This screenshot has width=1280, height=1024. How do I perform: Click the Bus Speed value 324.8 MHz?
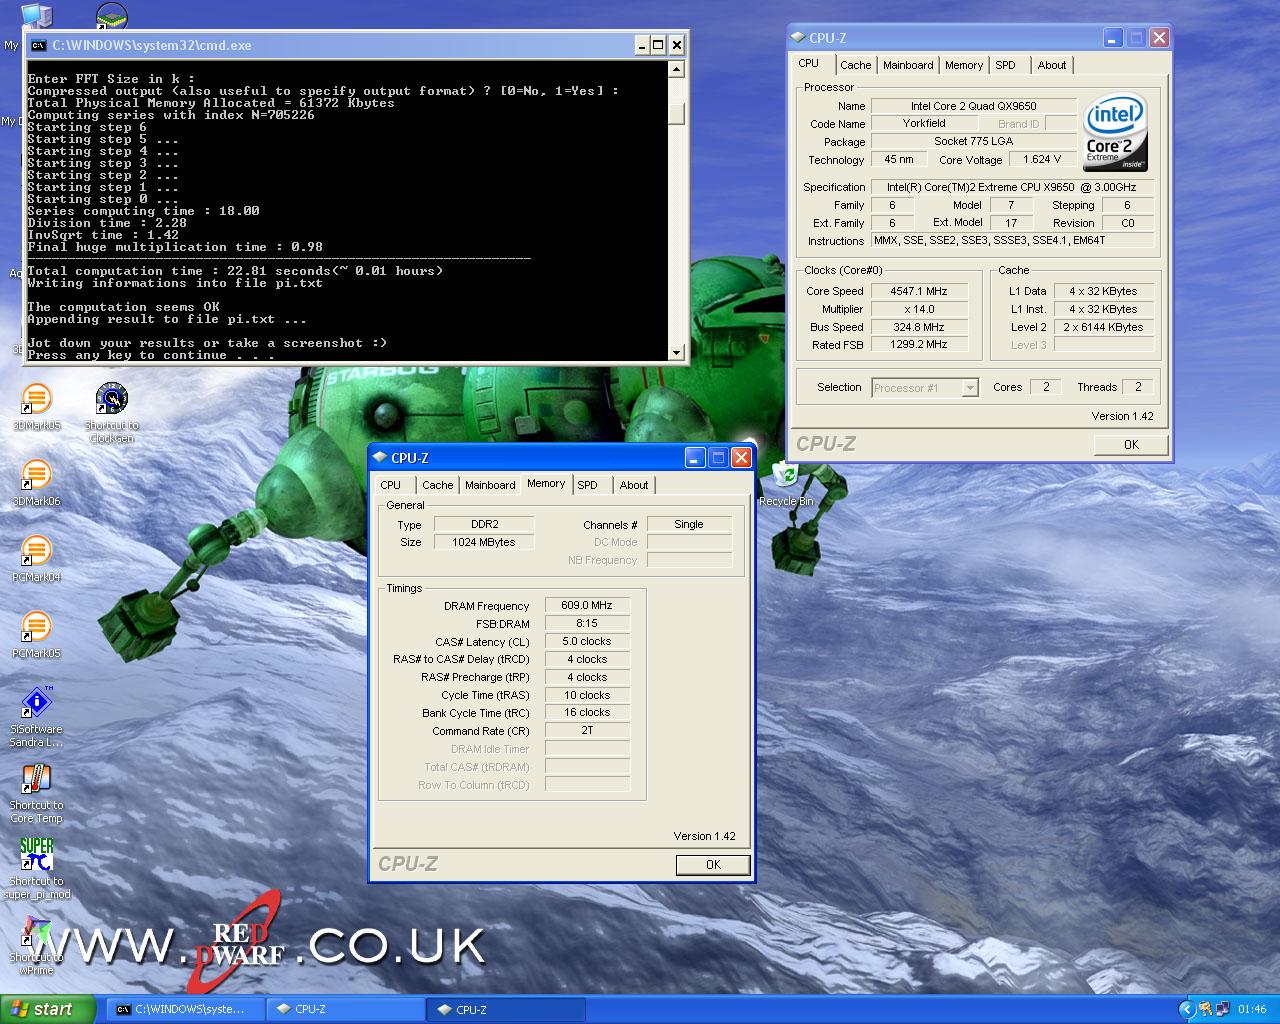(918, 327)
